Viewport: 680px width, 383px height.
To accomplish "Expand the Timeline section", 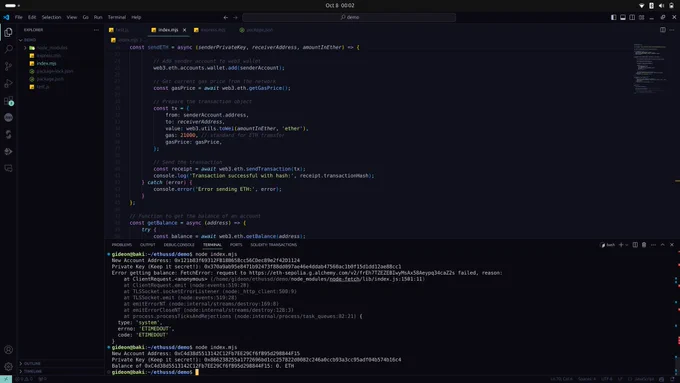I will pos(61,371).
